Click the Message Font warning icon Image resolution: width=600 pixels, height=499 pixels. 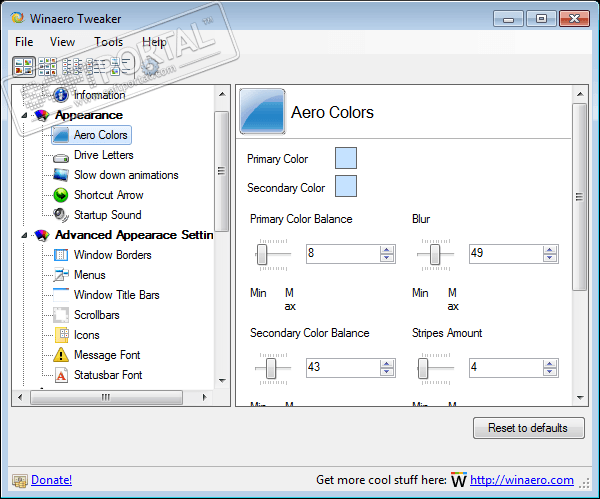(61, 355)
